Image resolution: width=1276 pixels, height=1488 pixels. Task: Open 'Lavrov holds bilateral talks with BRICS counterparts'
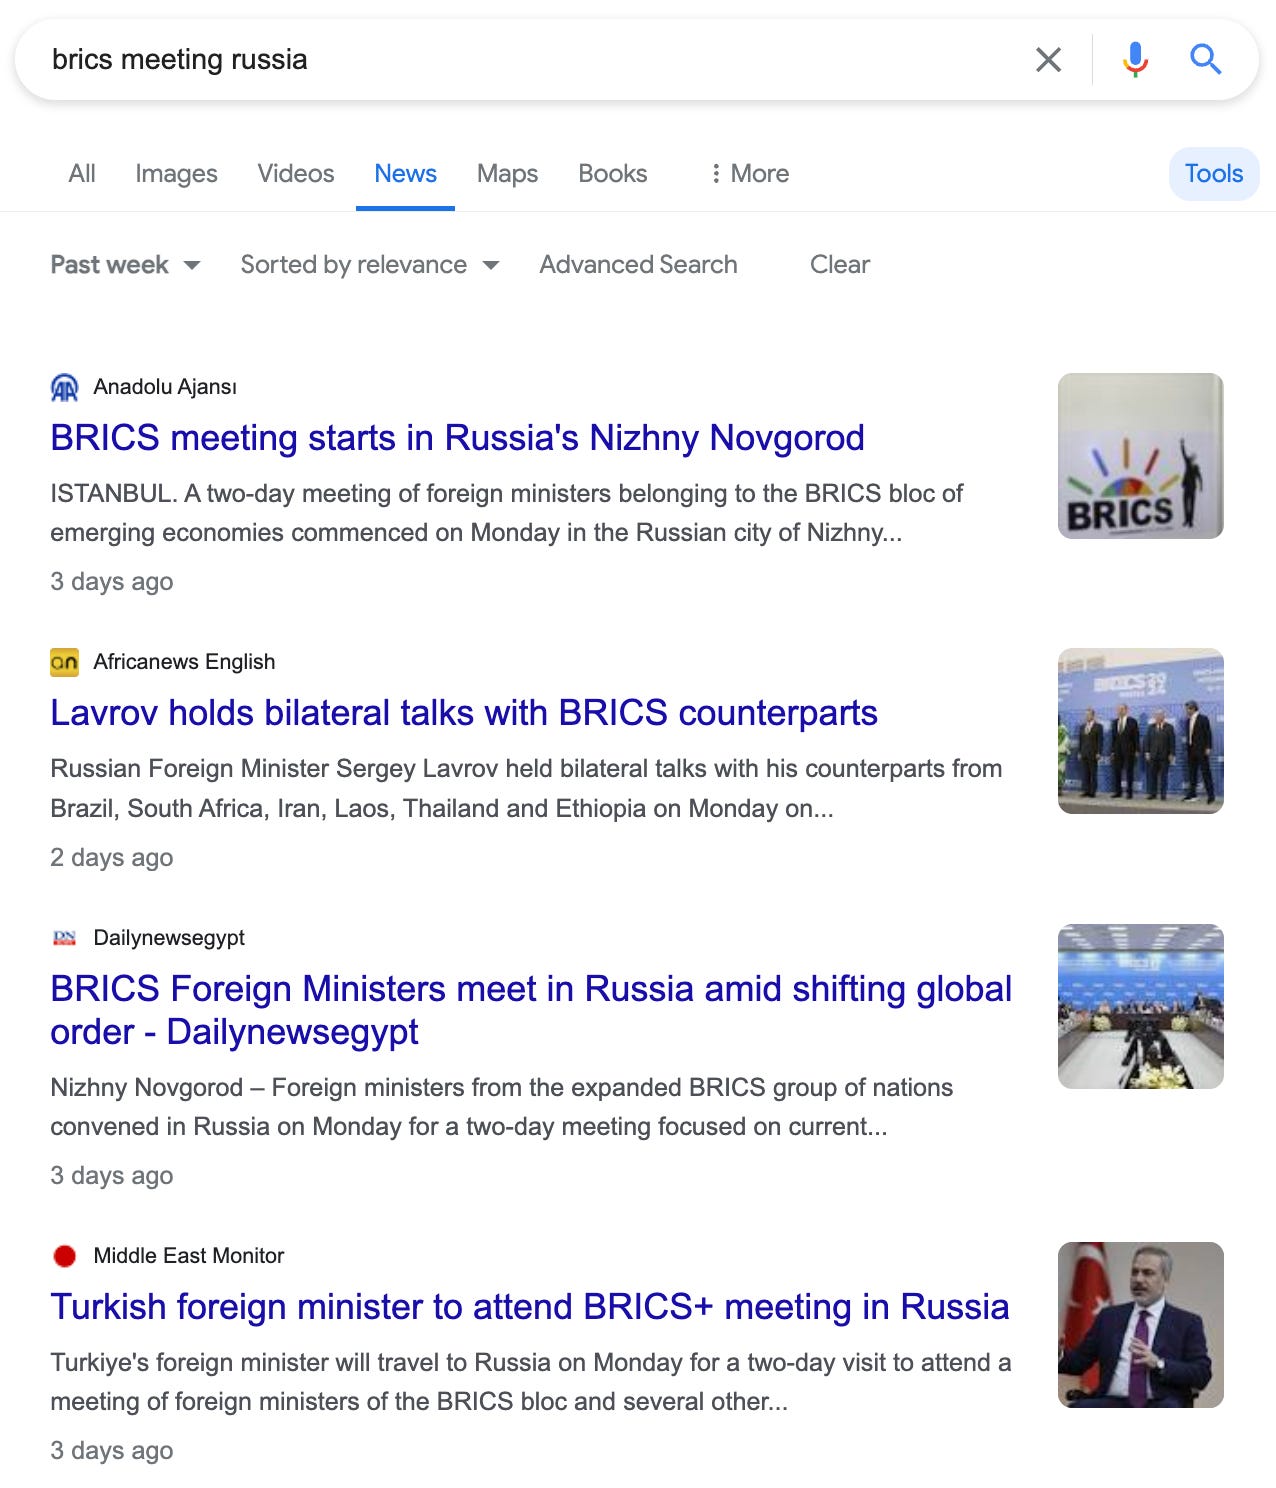click(464, 713)
